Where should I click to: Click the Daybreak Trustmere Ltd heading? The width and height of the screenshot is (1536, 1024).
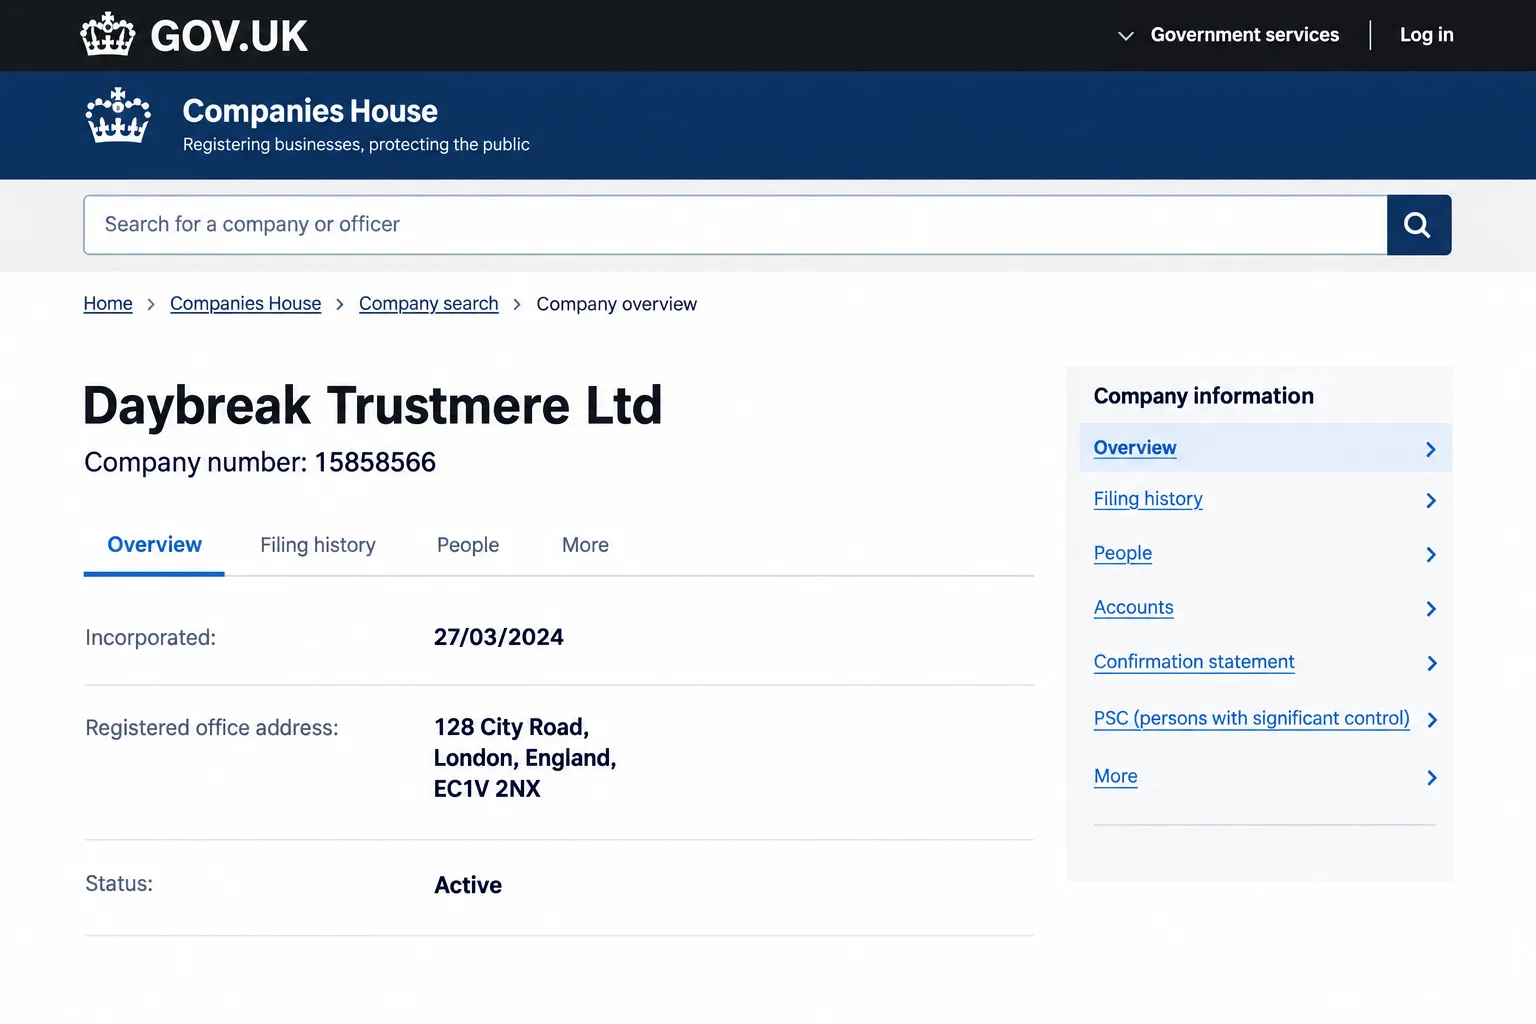373,405
